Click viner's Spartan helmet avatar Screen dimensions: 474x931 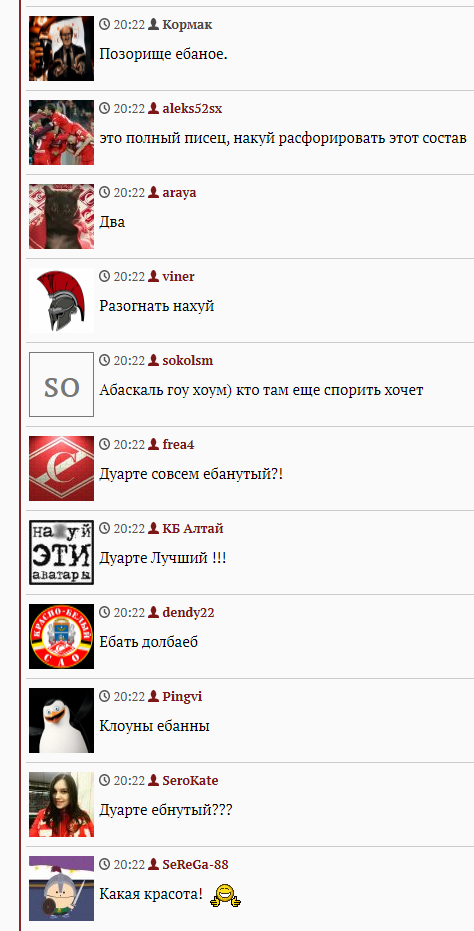[61, 300]
